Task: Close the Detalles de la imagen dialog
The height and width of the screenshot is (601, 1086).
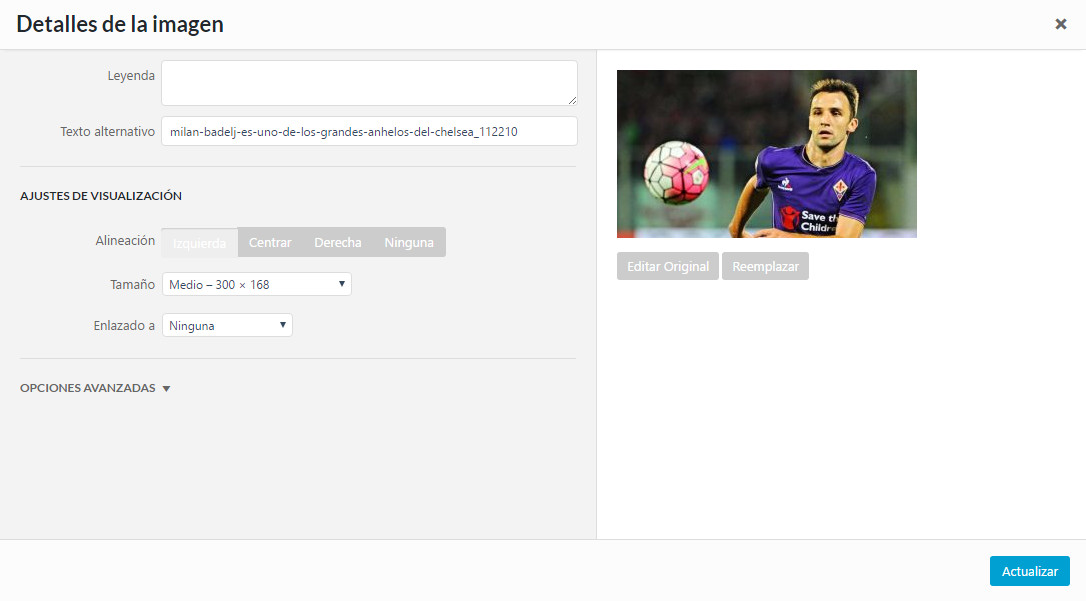Action: point(1061,23)
